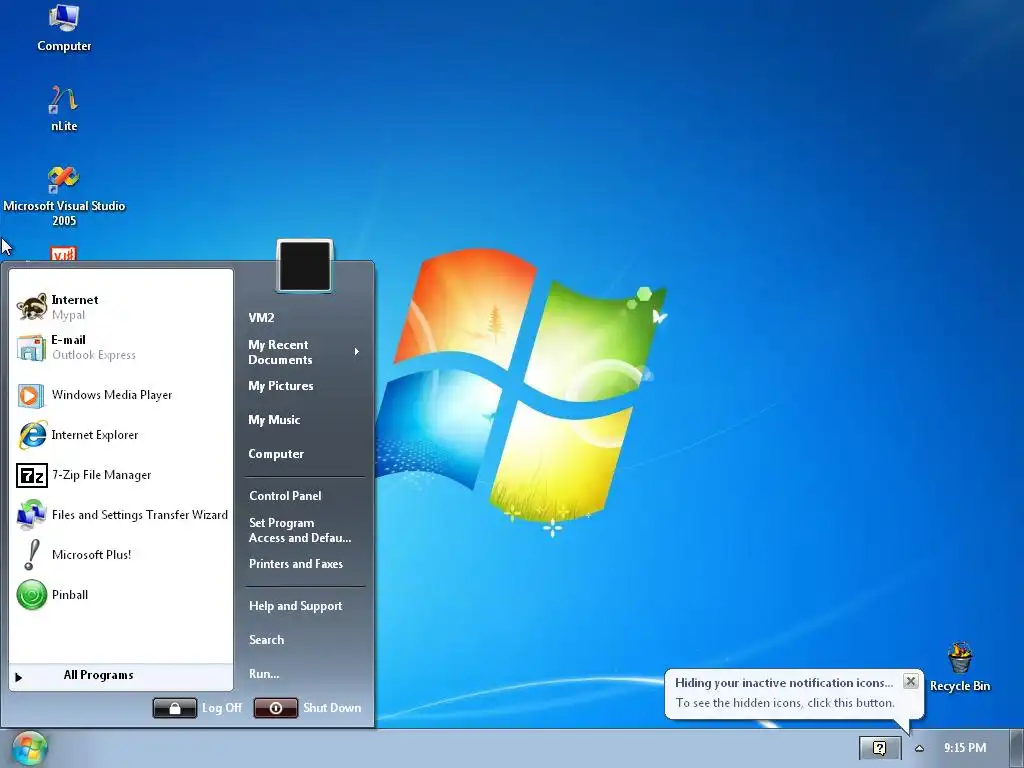Click the Log Off text label

(222, 708)
